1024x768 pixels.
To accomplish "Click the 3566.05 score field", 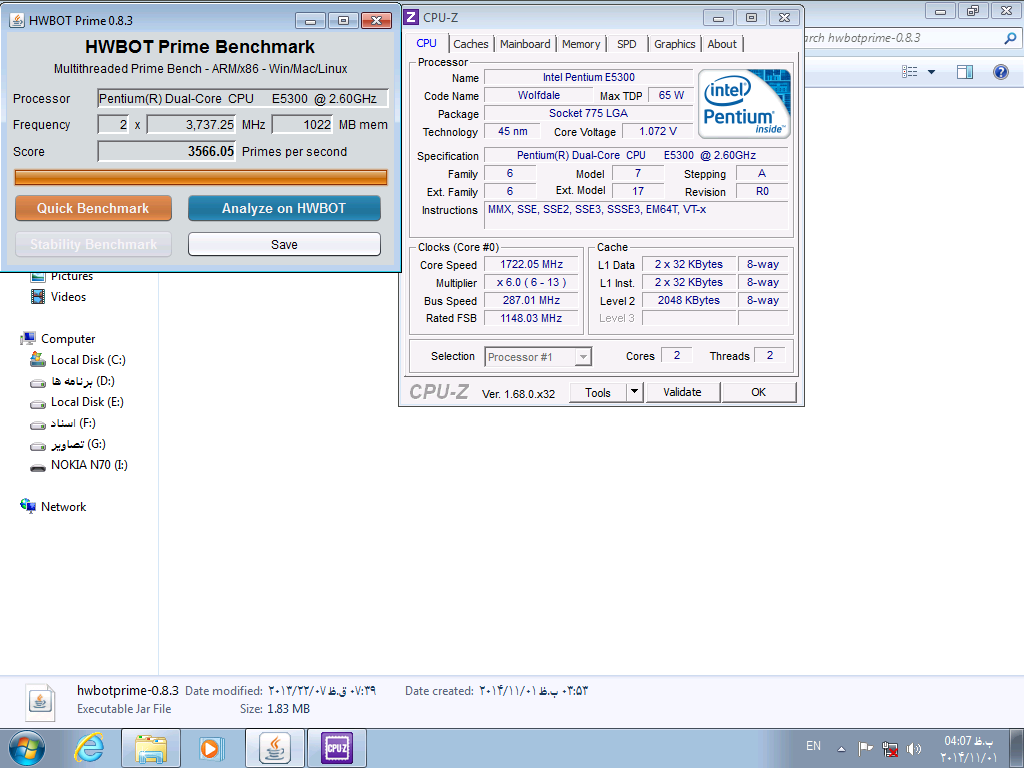I will [x=167, y=152].
